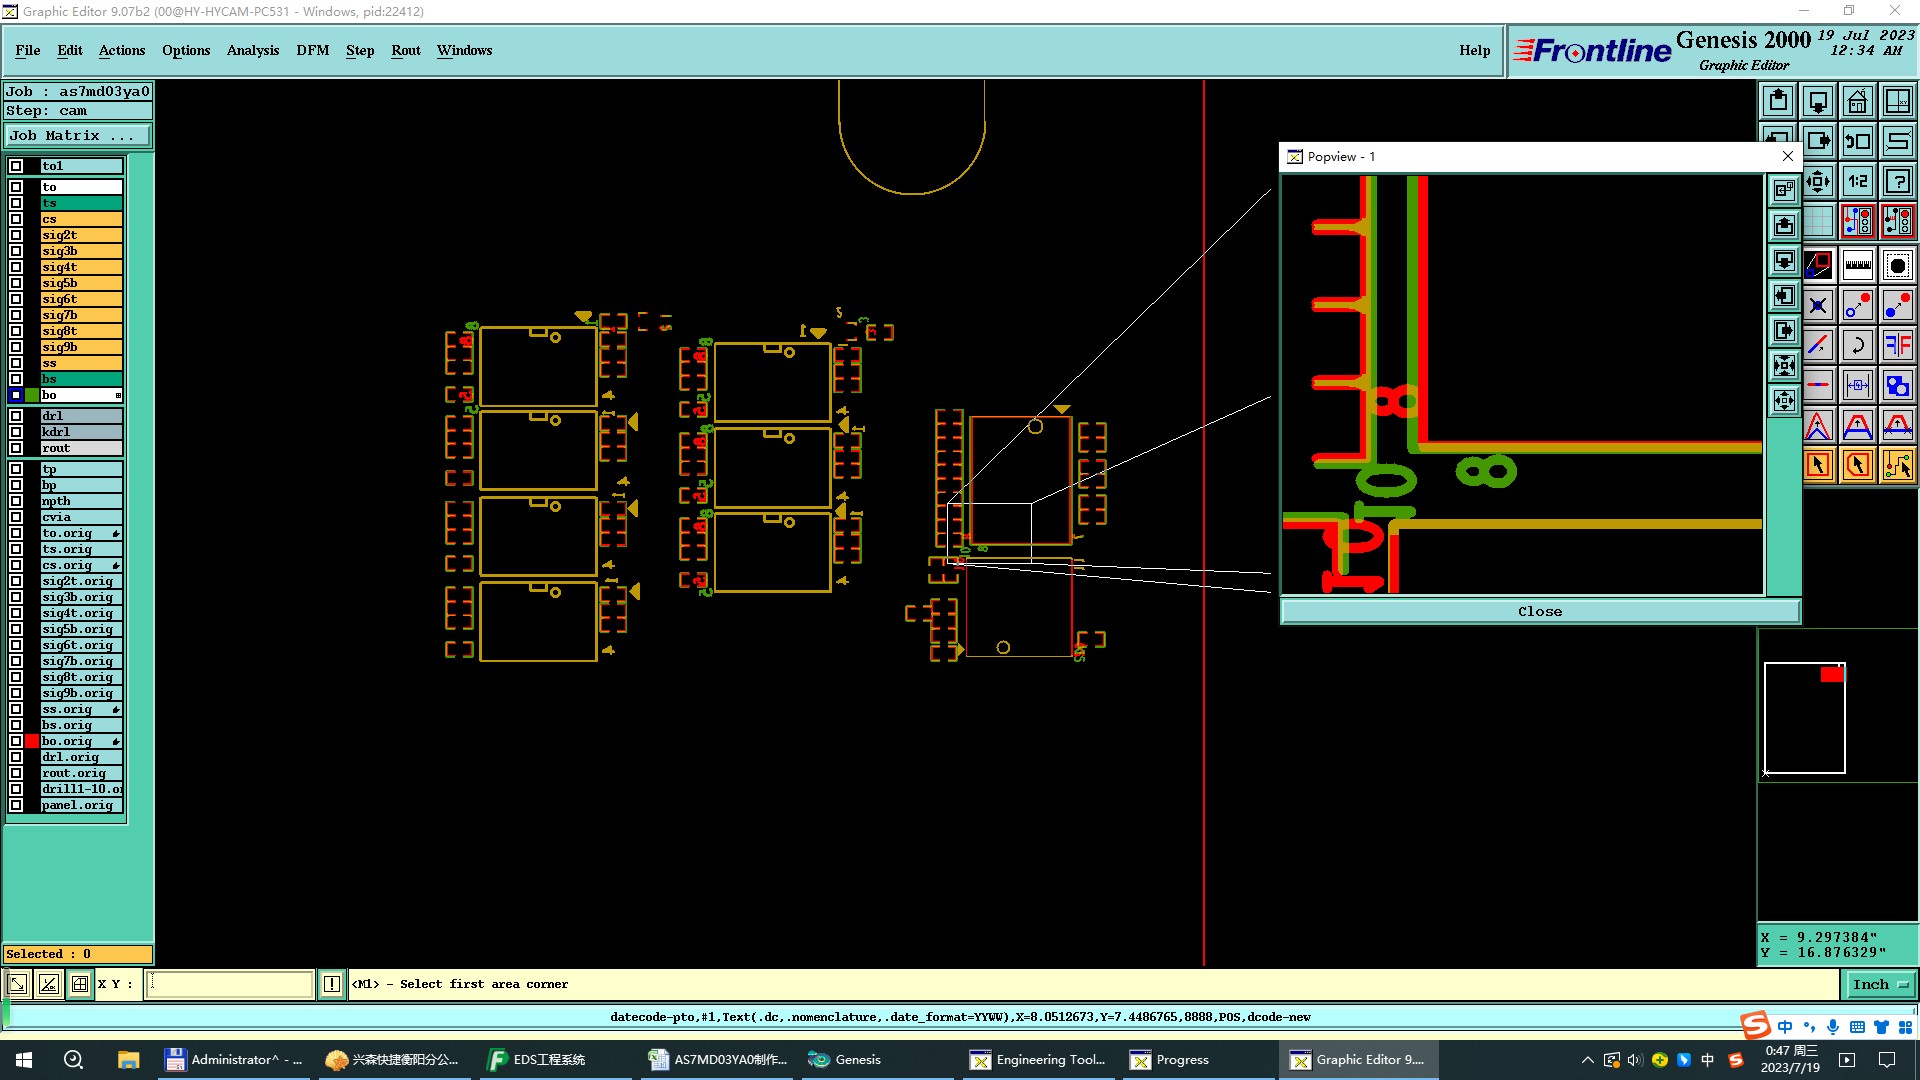This screenshot has width=1920, height=1080.
Task: Toggle the checkbox for layer sig2t
Action: [16, 235]
